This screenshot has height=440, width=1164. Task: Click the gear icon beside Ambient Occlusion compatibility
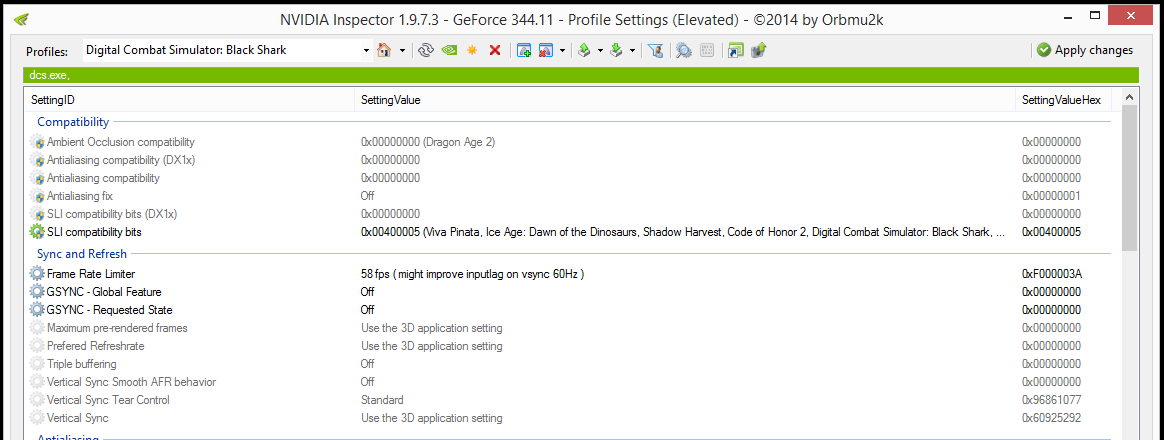coord(37,142)
